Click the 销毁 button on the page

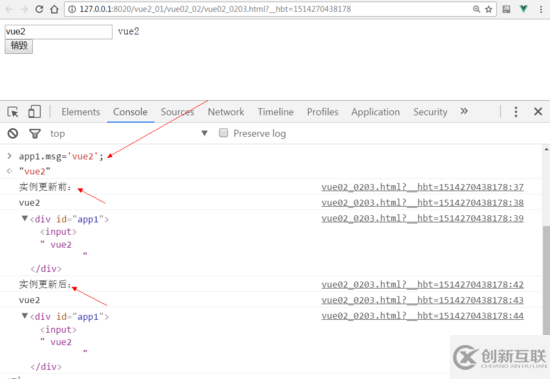[x=19, y=46]
